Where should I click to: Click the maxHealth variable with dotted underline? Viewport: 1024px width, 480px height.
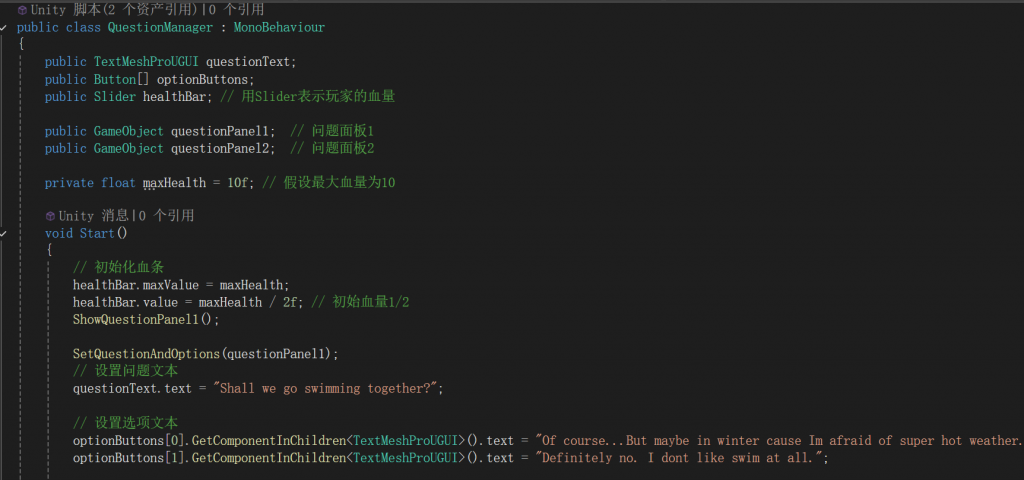point(174,183)
